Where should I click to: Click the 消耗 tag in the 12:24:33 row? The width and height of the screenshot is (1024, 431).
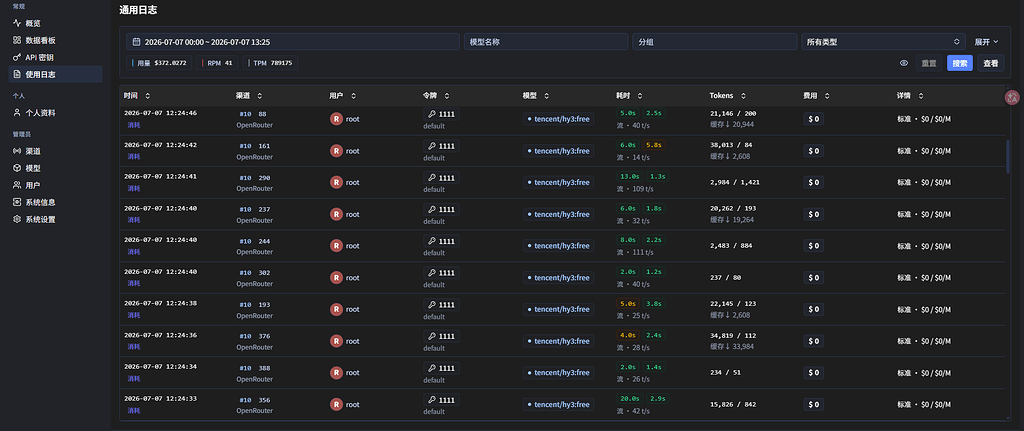pyautogui.click(x=134, y=411)
